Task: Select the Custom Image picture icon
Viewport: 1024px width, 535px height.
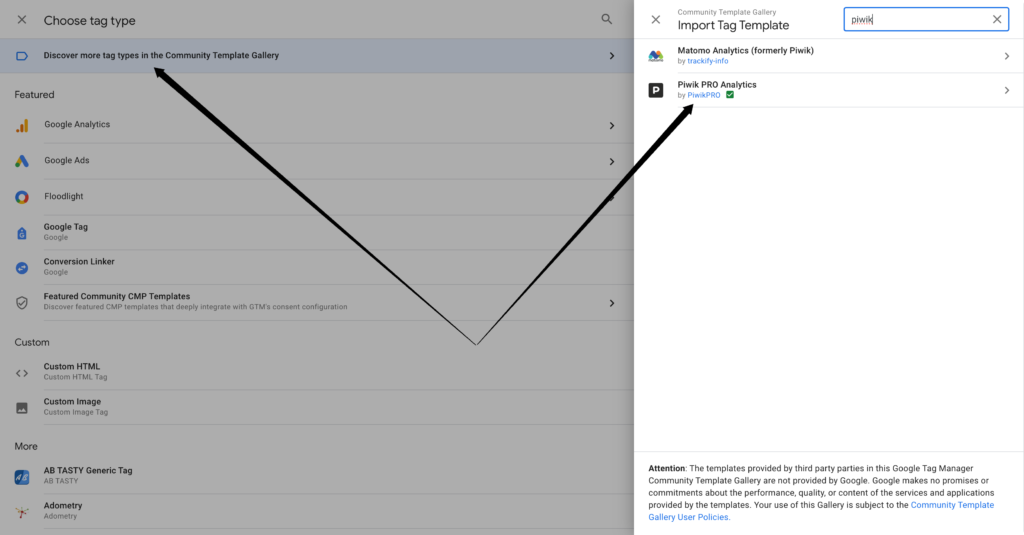Action: point(22,407)
